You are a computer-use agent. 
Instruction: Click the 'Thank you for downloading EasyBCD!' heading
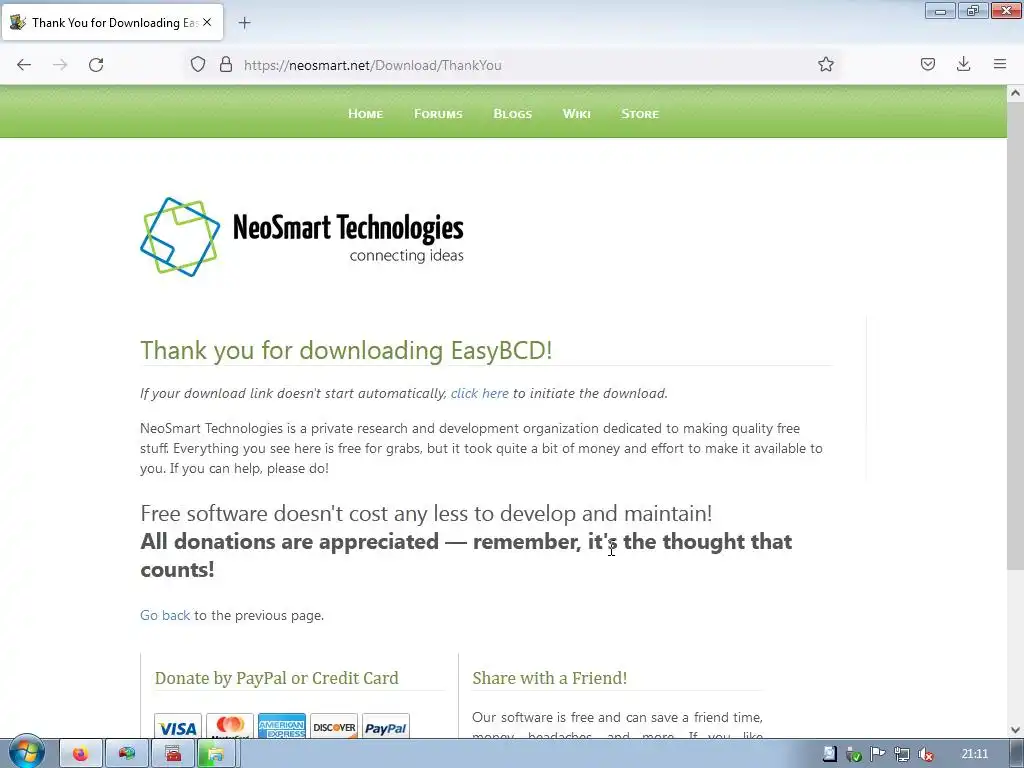(346, 351)
